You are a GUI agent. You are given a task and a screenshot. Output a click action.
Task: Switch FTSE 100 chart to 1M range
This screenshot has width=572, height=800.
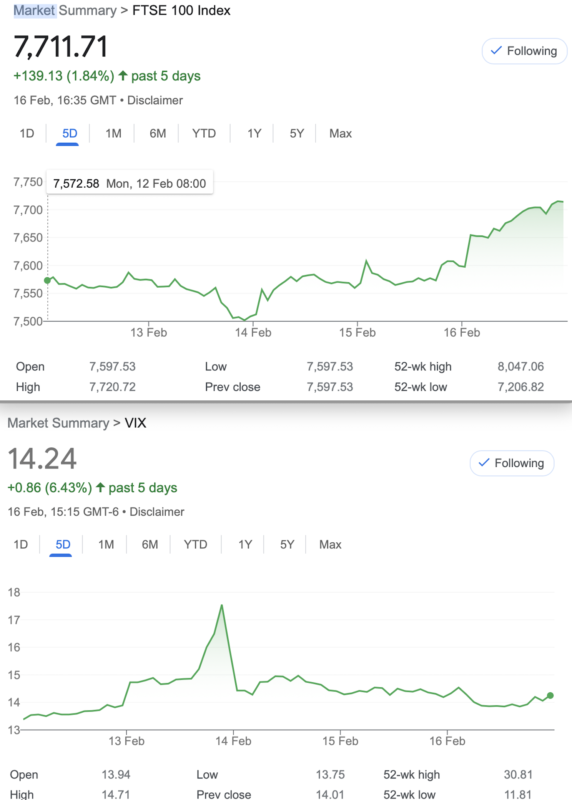tap(113, 134)
